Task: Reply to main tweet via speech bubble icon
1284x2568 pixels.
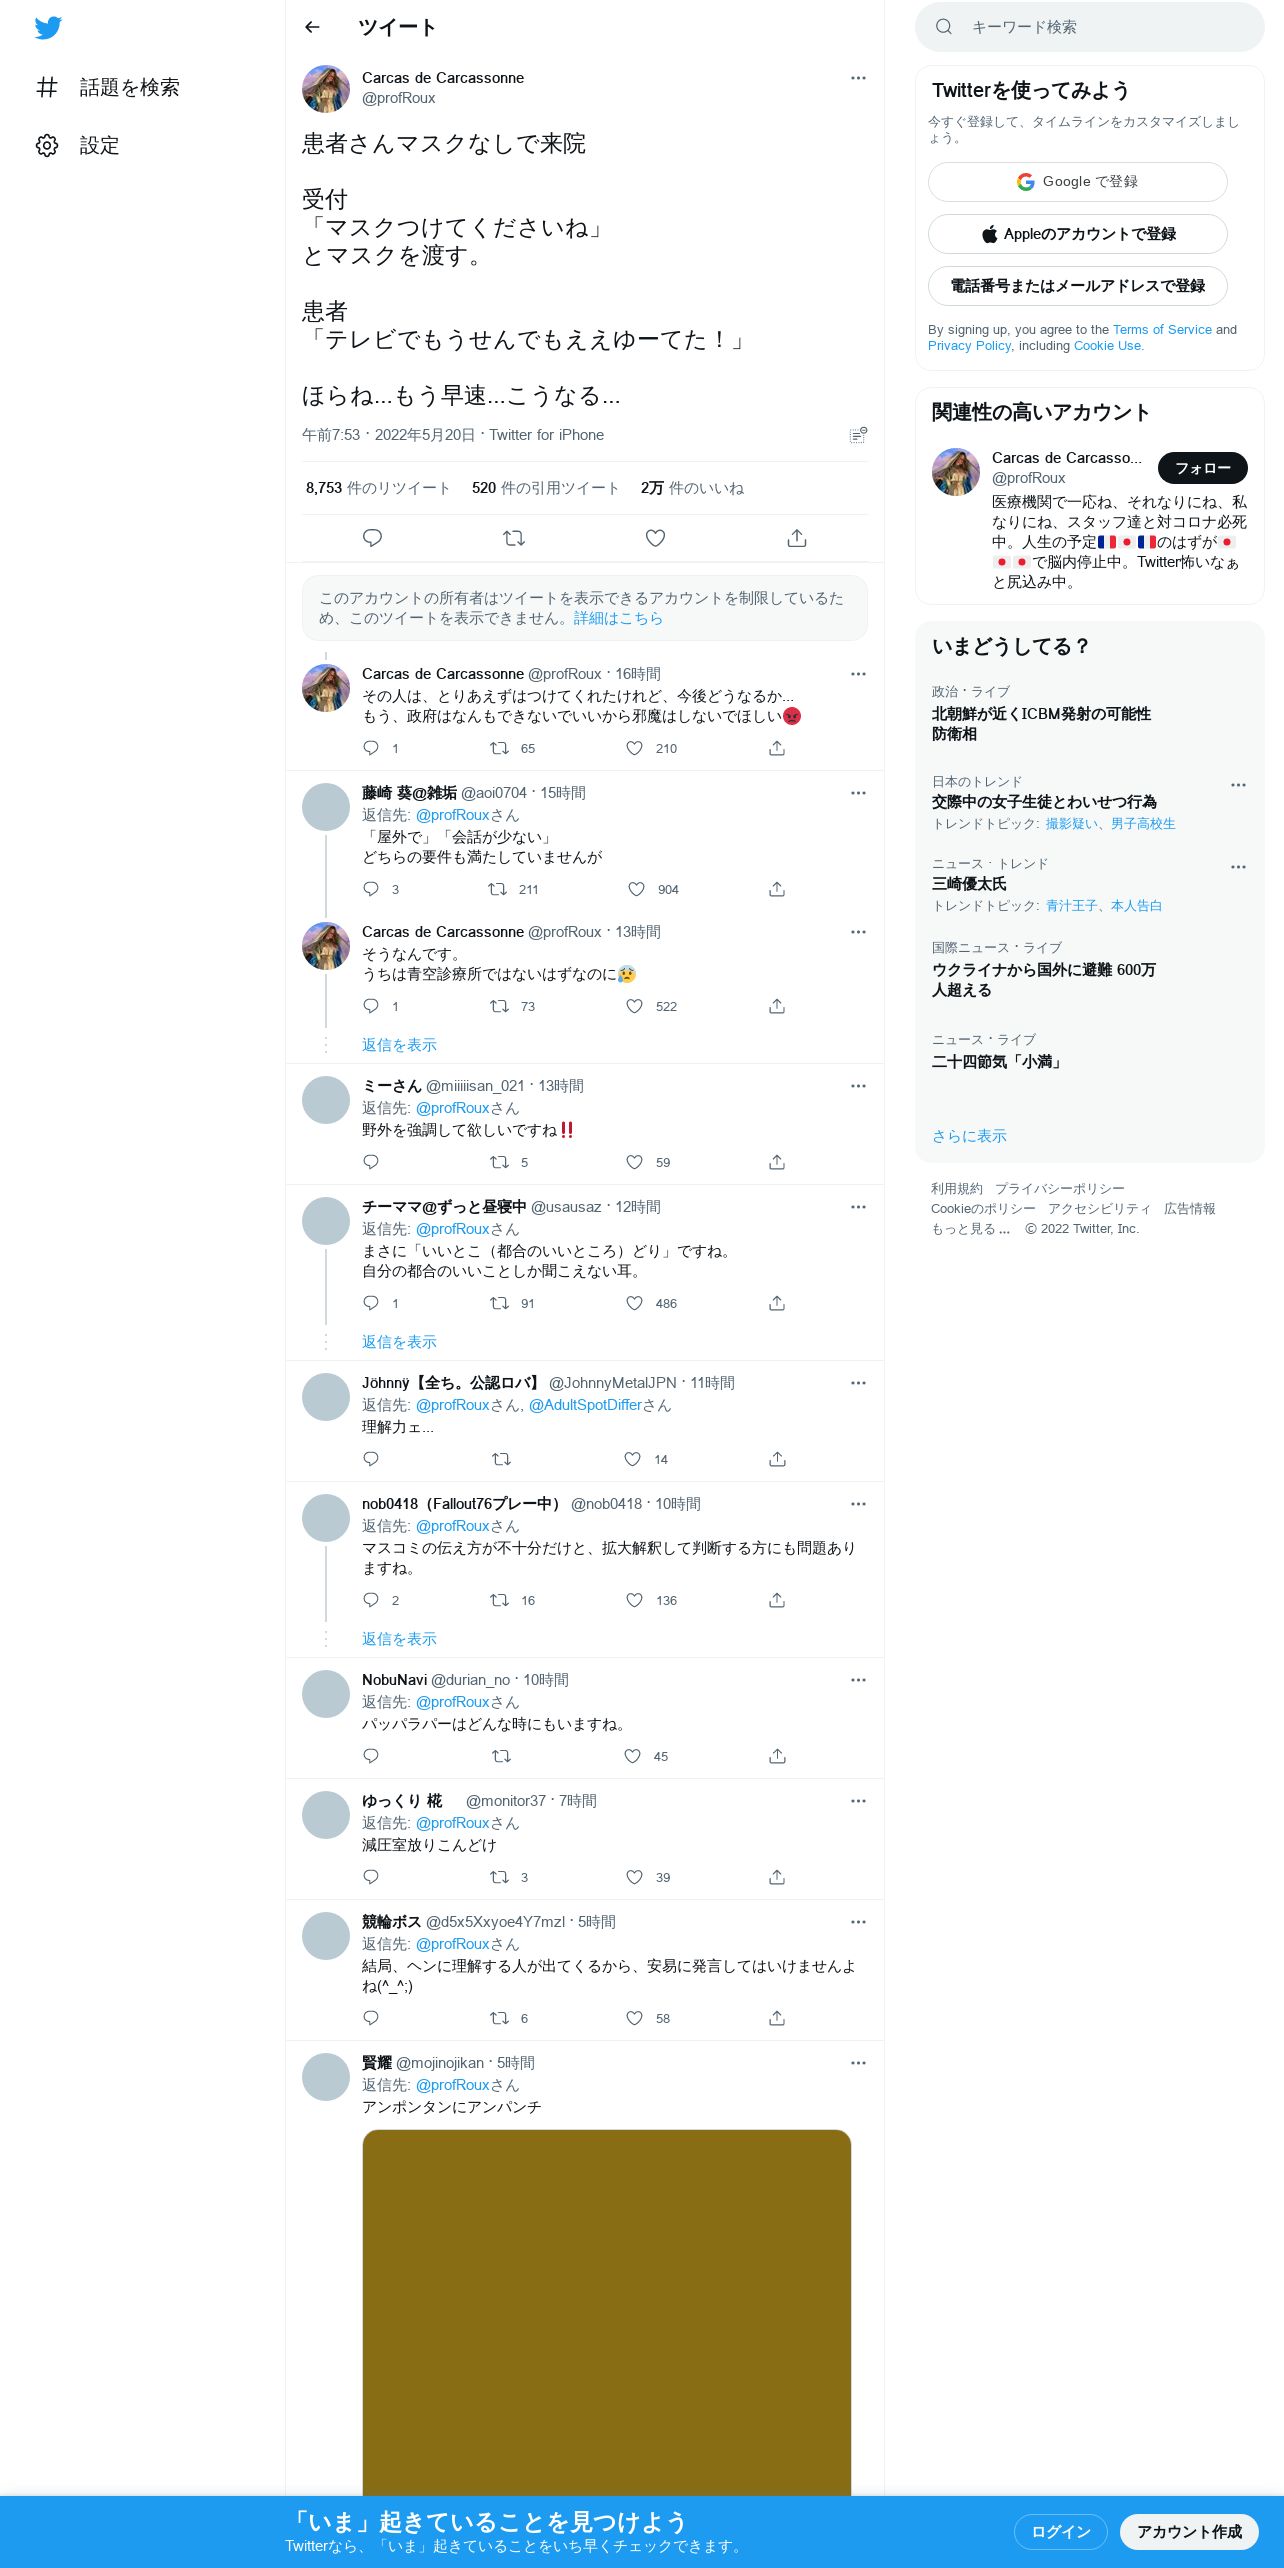Action: coord(372,538)
